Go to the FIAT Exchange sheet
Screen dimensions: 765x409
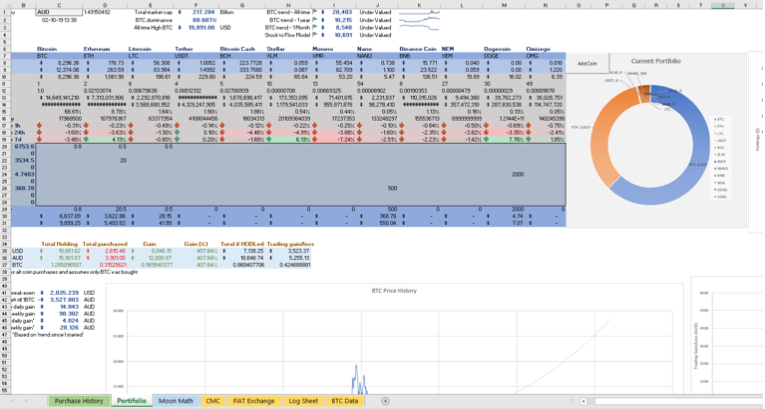[253, 401]
